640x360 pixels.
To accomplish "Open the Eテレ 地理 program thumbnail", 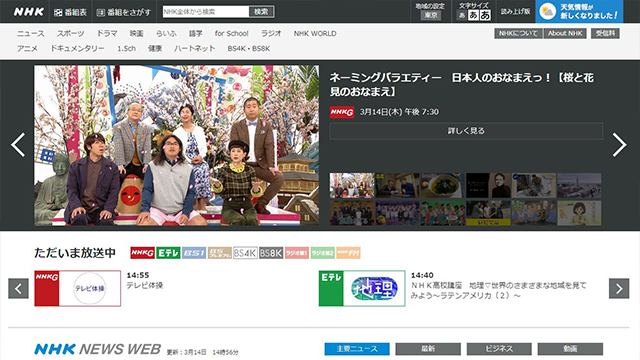I will click(x=362, y=288).
